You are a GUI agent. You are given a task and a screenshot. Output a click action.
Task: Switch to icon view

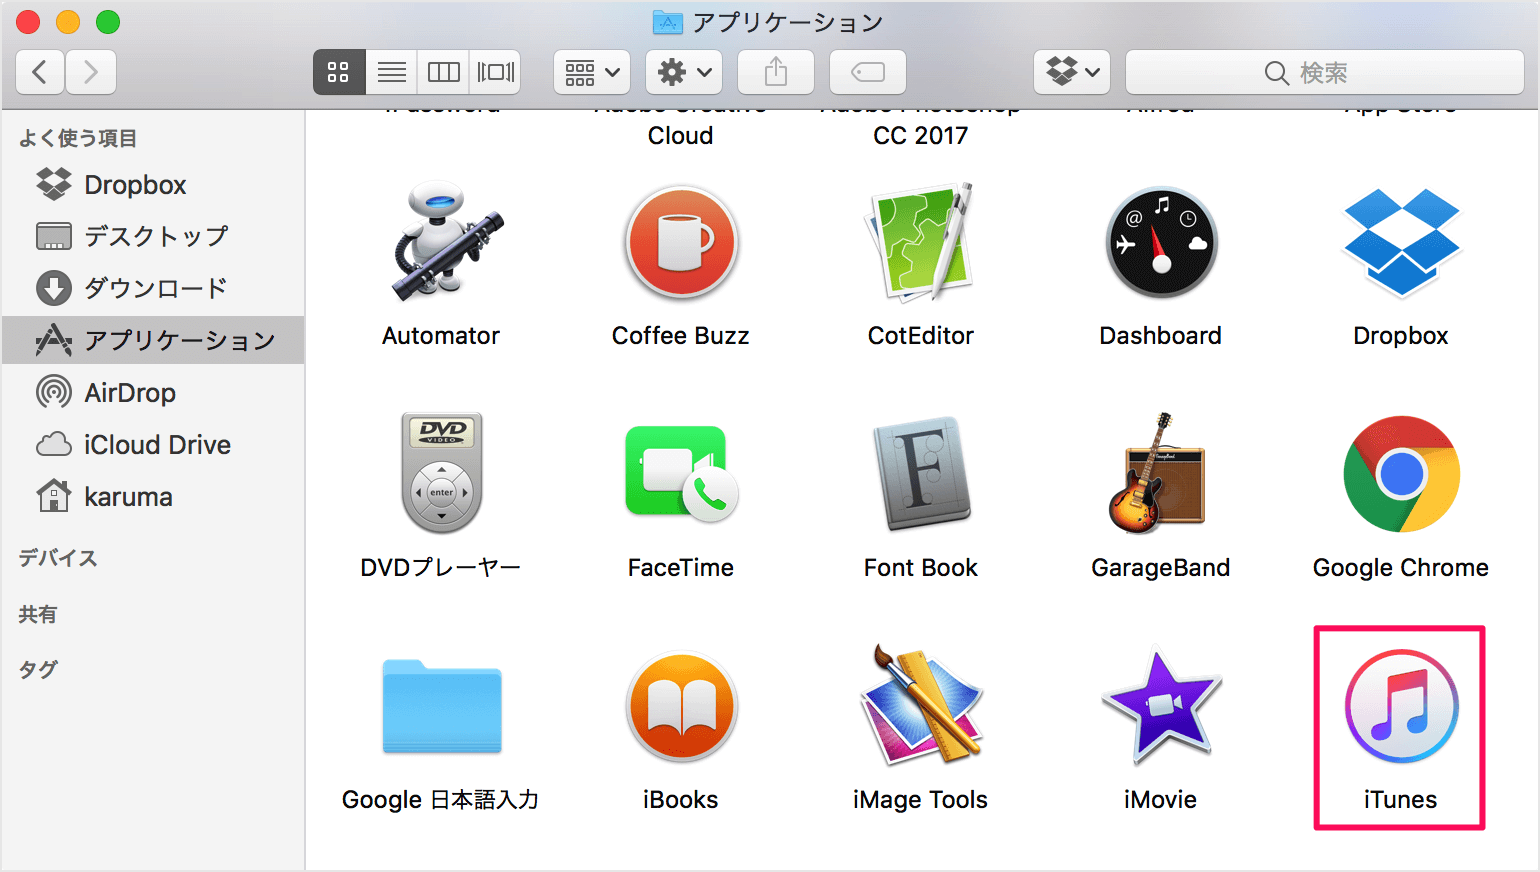tap(339, 72)
